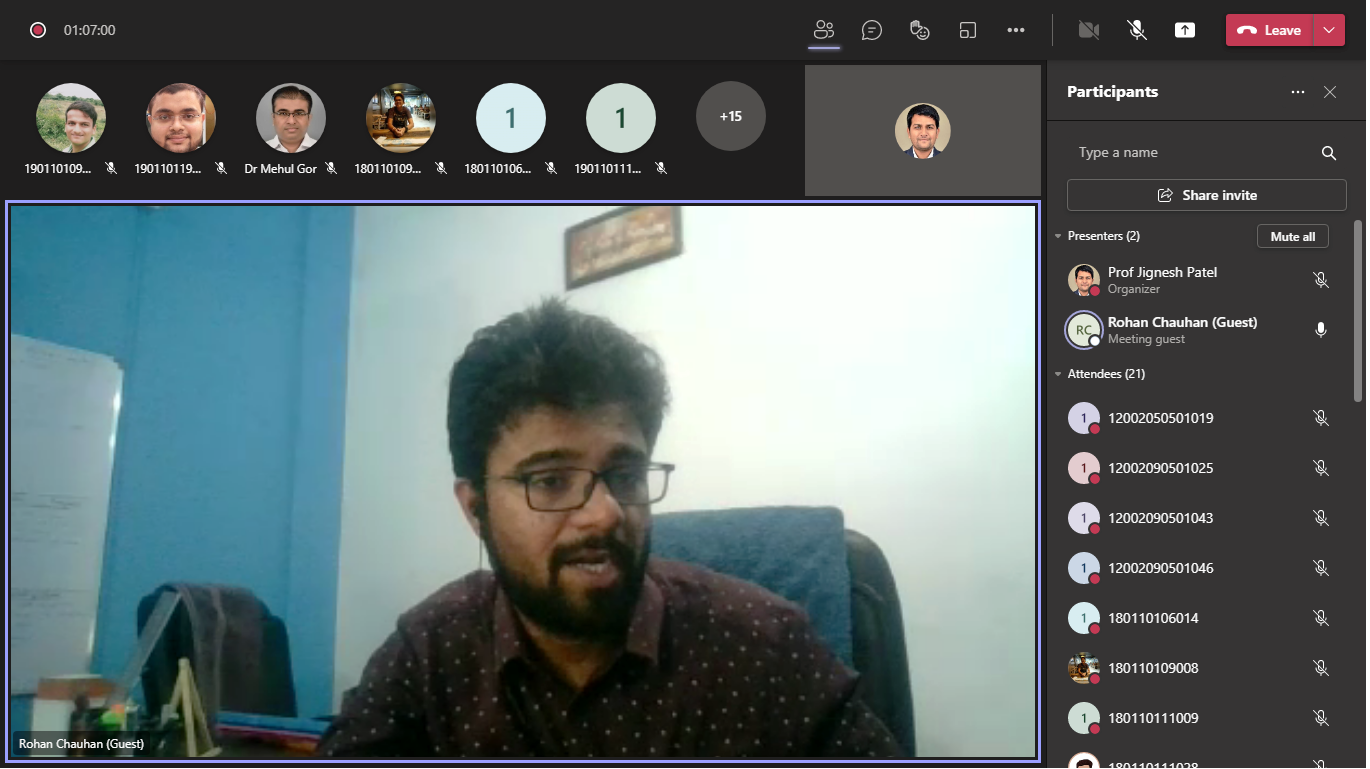Image resolution: width=1370 pixels, height=769 pixels.
Task: Click the participants list scrollbar
Action: [x=1357, y=310]
